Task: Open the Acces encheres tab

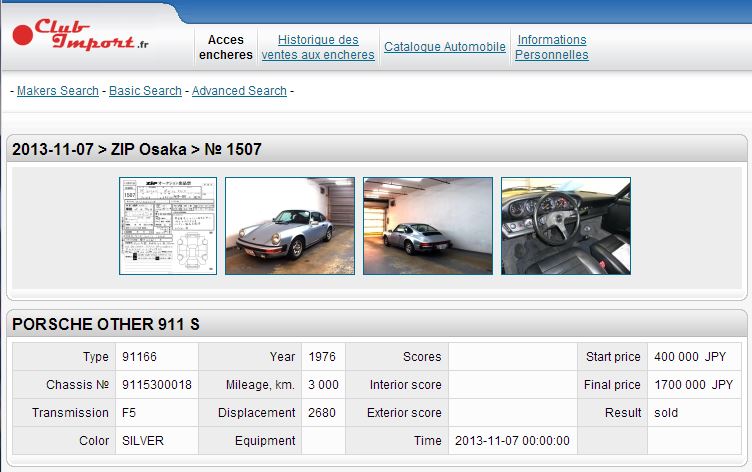Action: point(226,47)
